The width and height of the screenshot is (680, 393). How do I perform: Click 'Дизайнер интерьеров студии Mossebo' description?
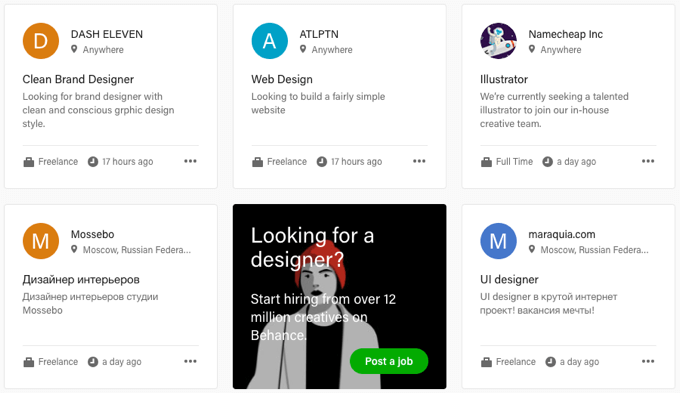coord(90,303)
